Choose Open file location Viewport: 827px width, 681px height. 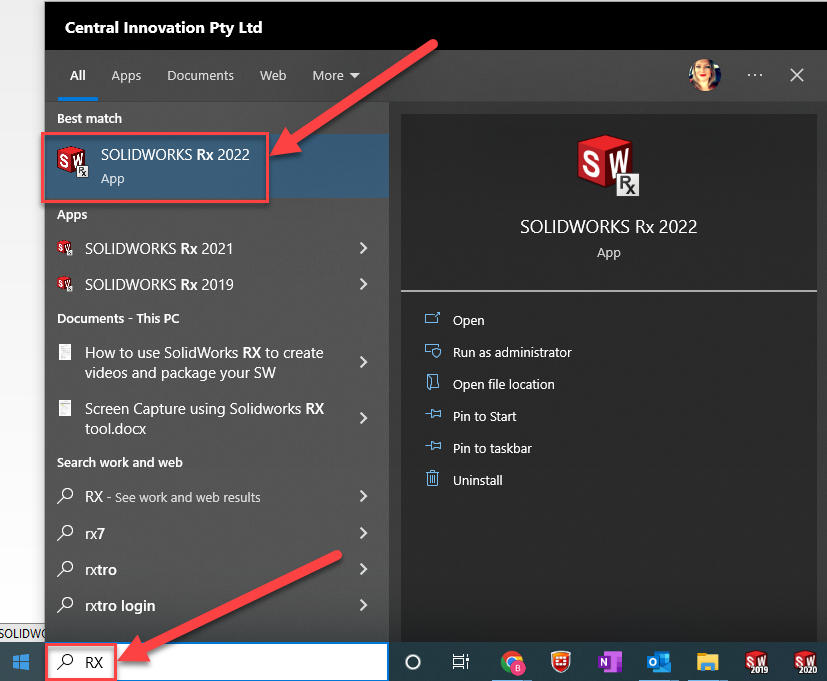(503, 384)
